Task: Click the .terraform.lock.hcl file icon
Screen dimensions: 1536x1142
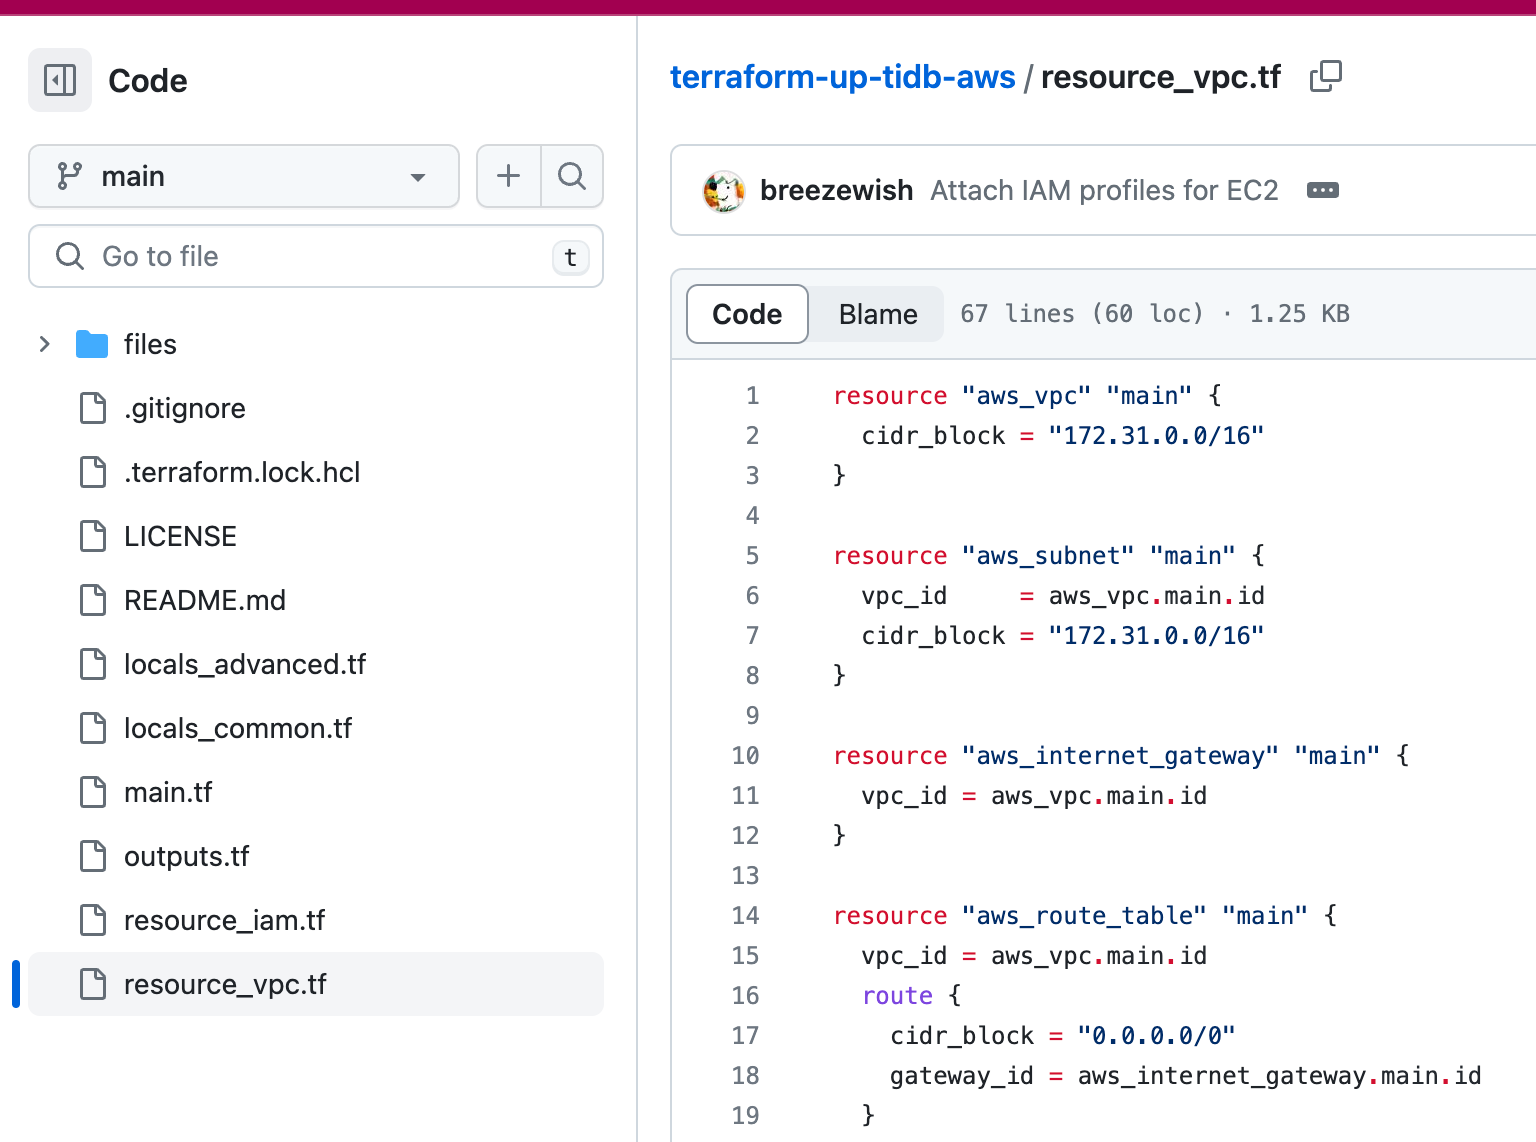Action: tap(93, 472)
